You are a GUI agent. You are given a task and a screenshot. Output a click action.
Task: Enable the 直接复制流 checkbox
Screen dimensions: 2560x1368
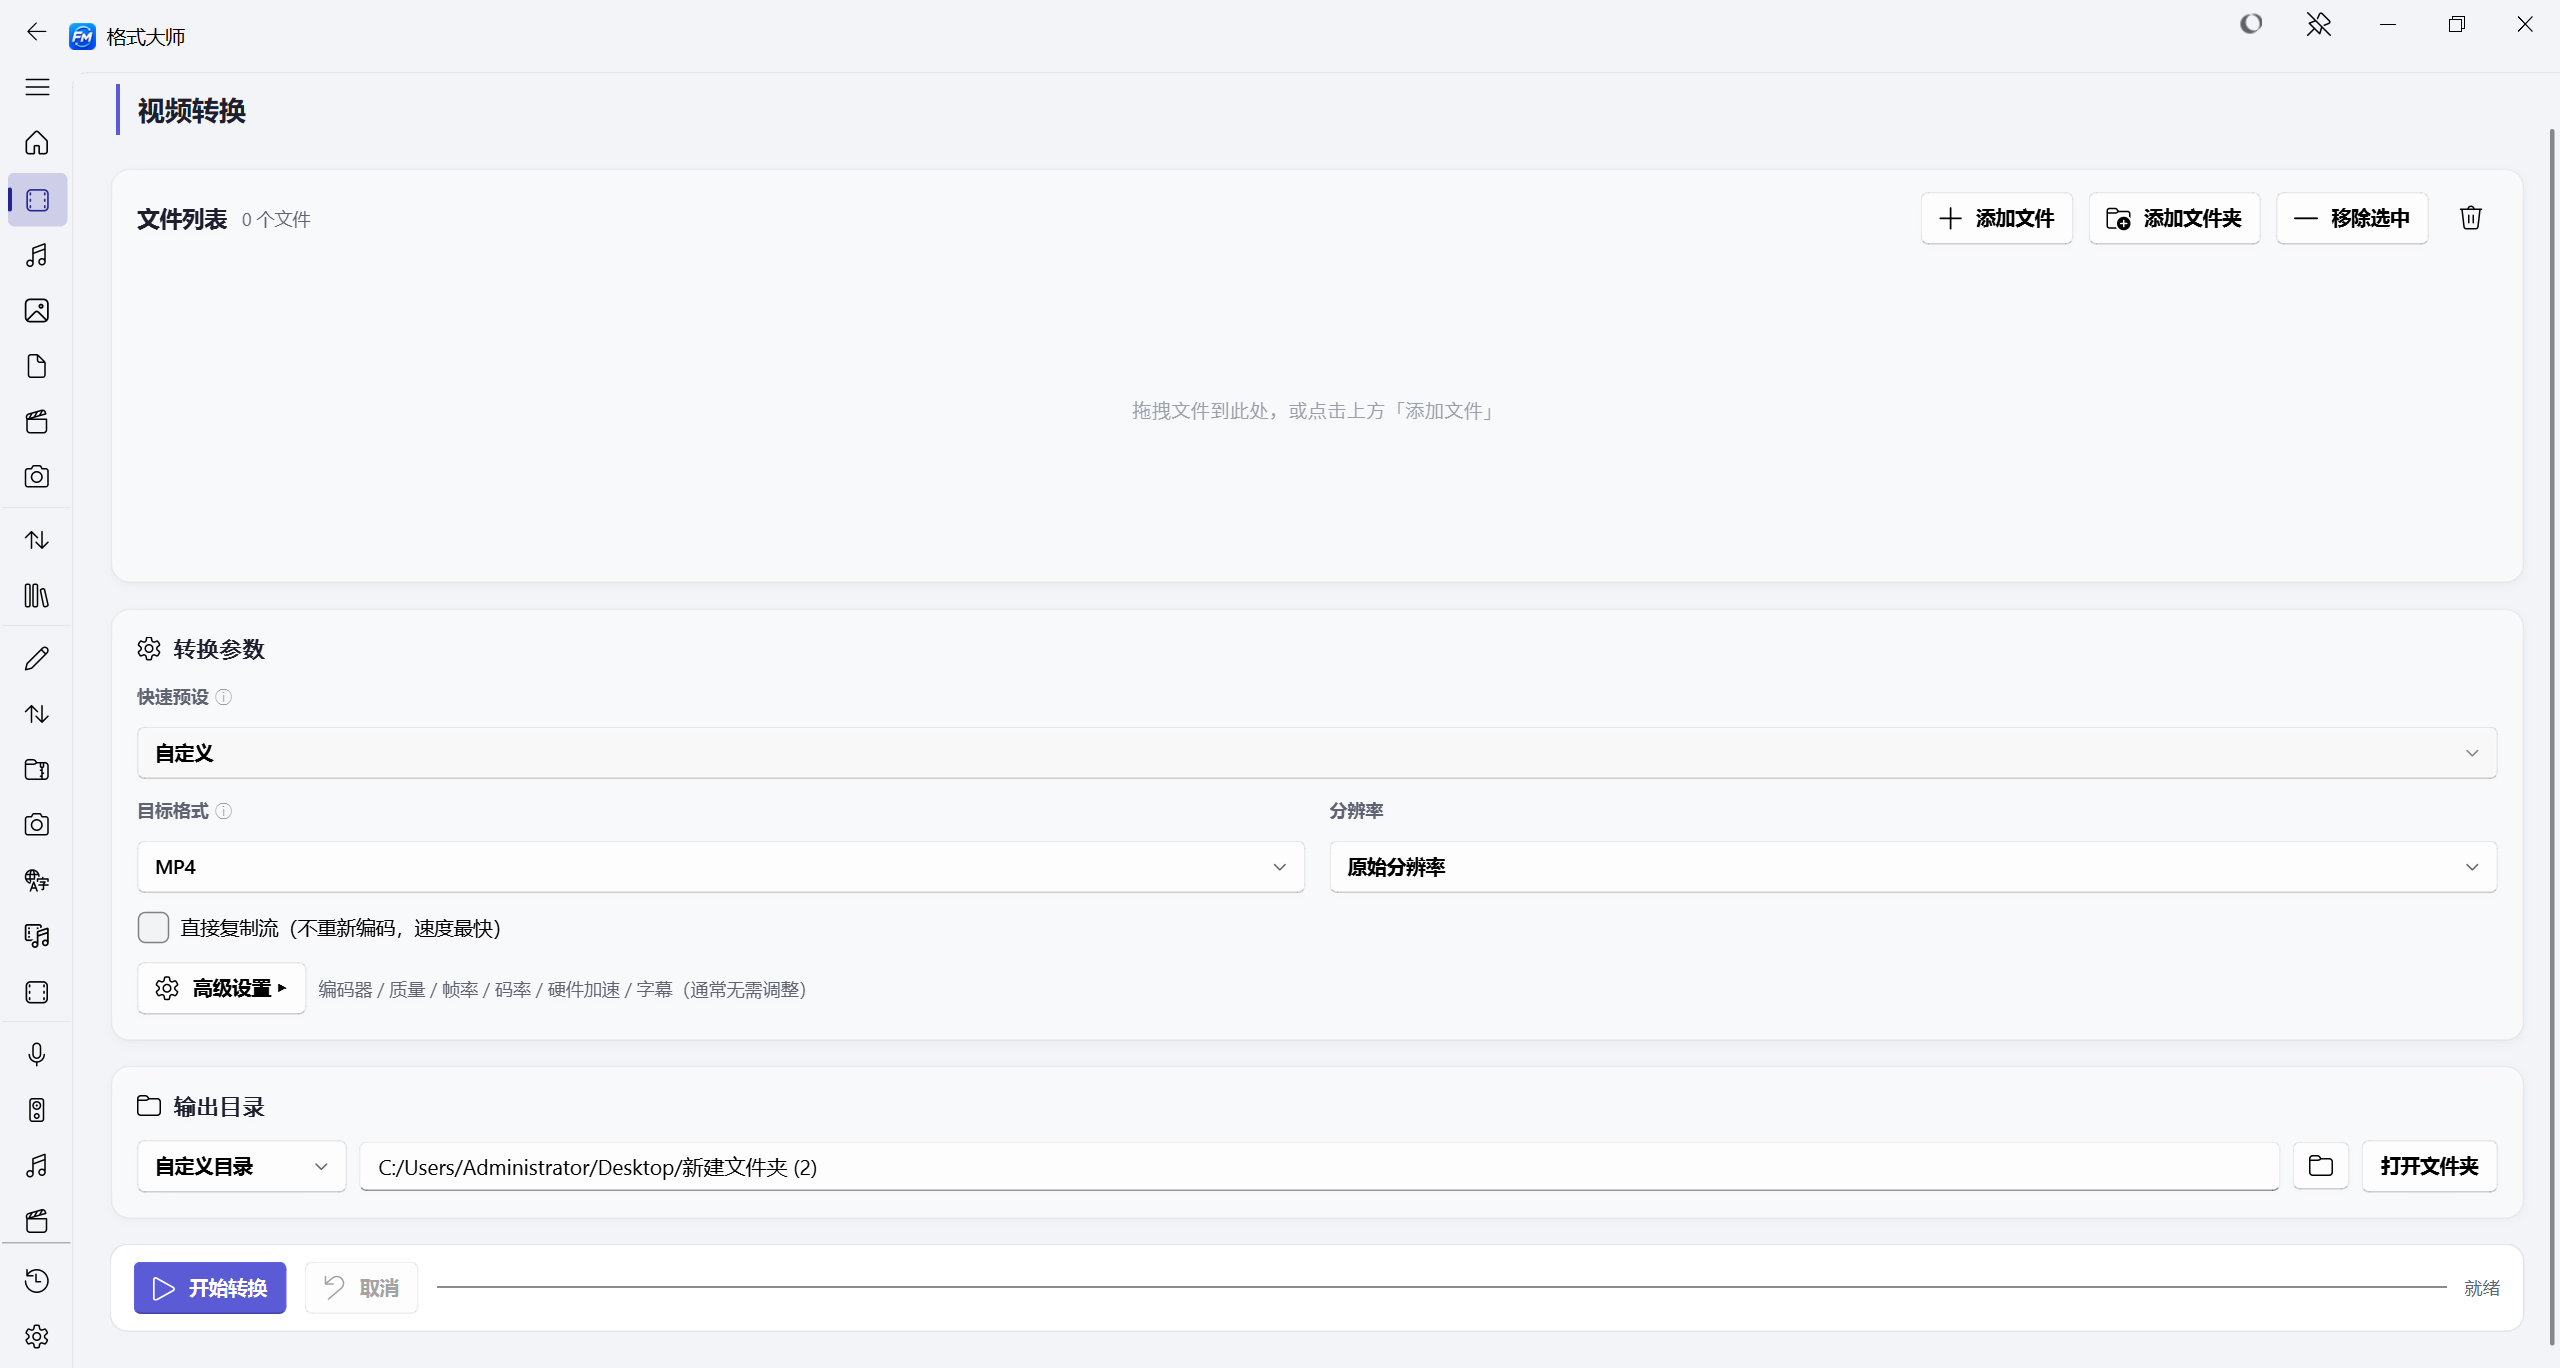coord(153,928)
